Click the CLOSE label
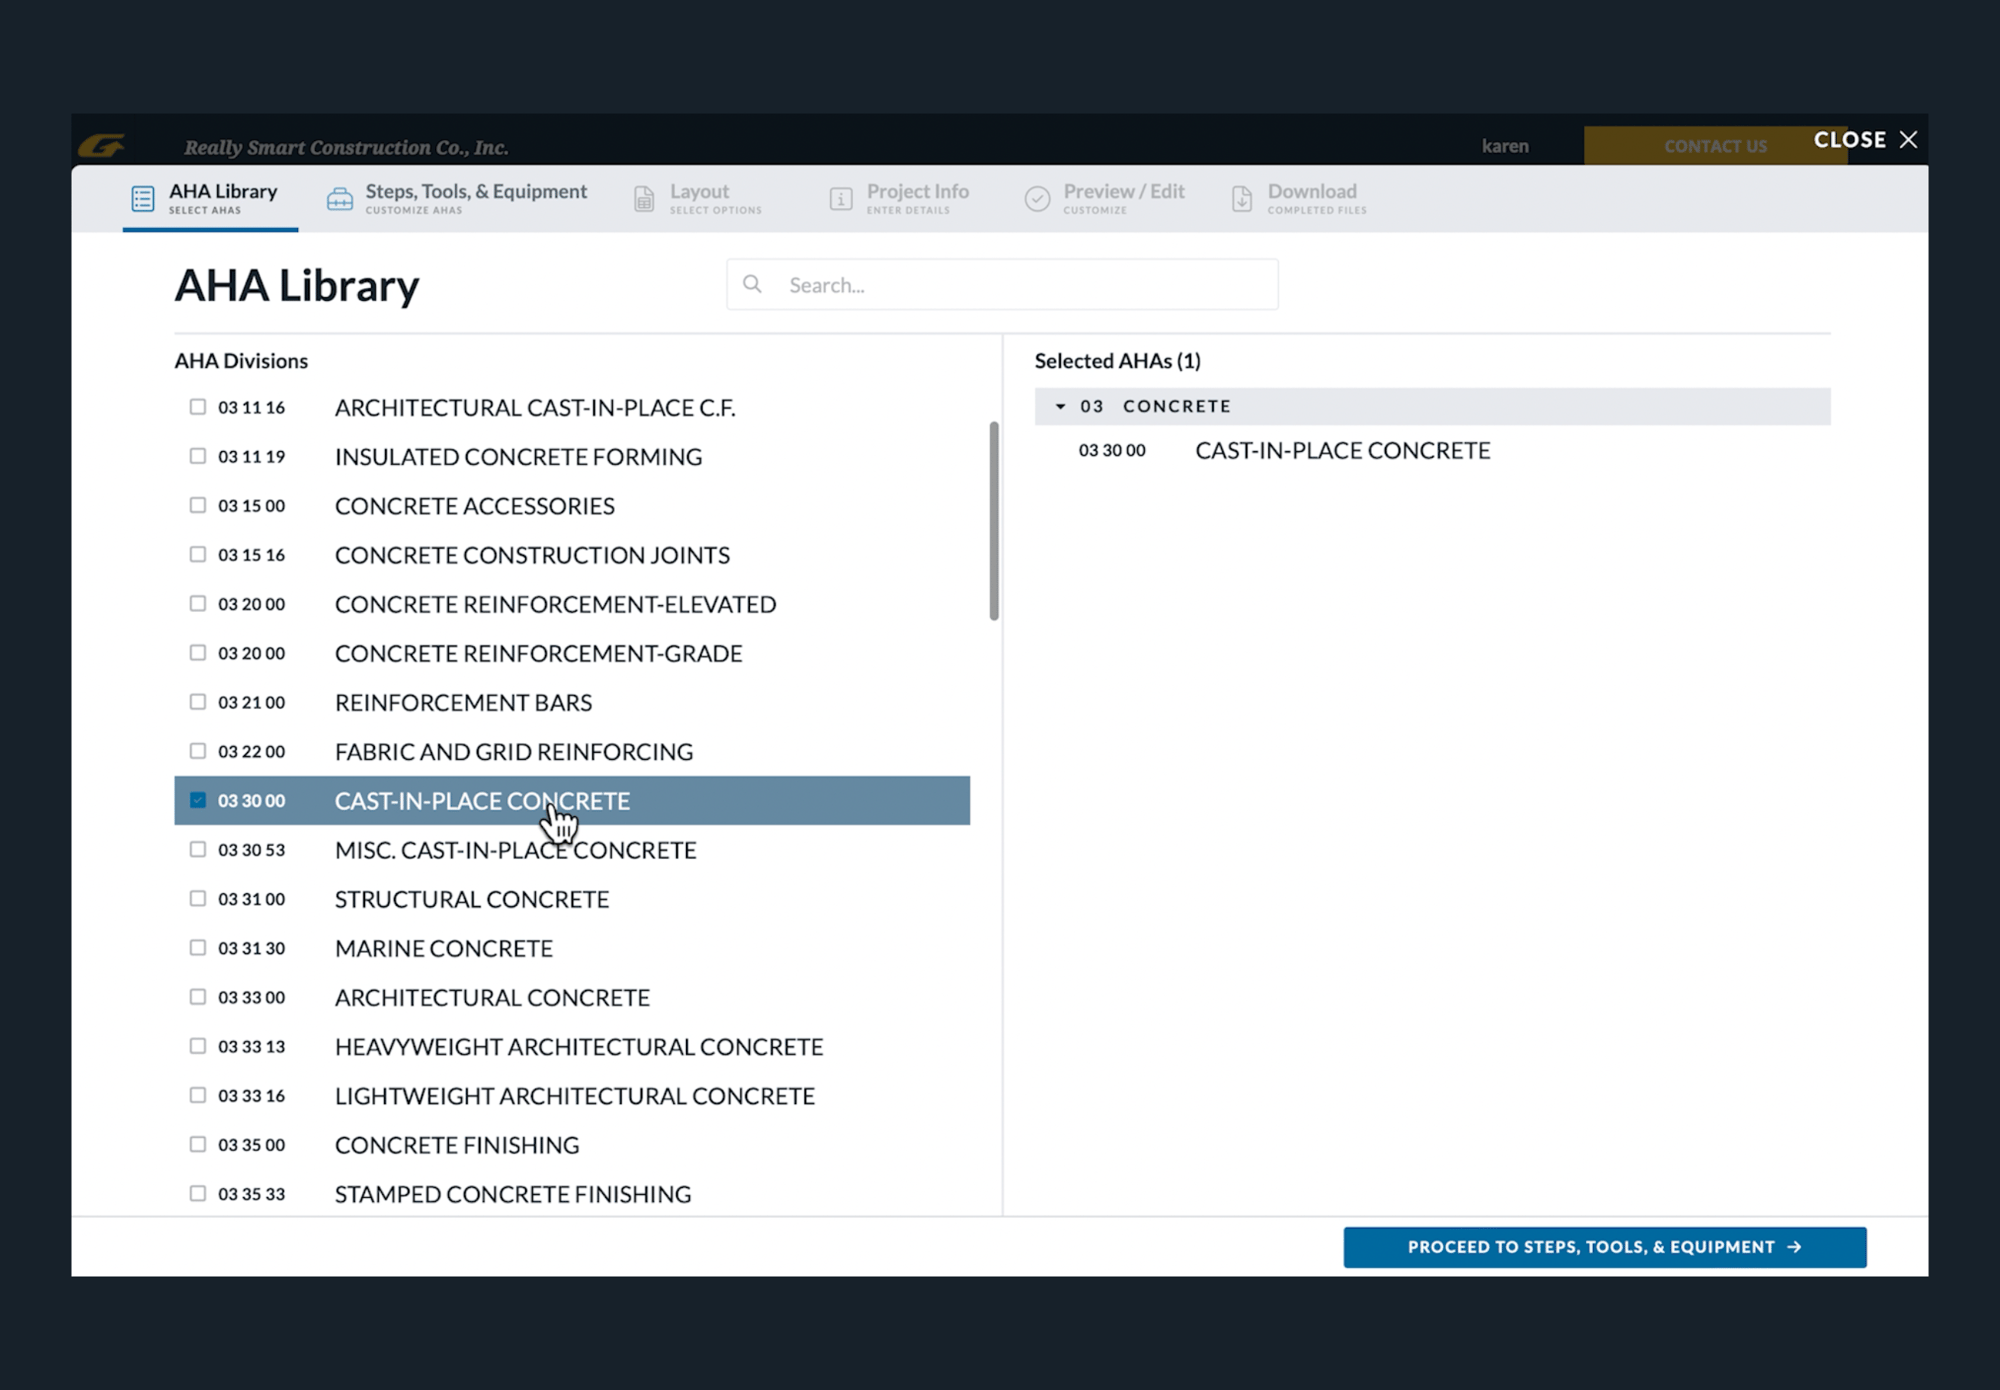This screenshot has width=2000, height=1390. click(1850, 140)
